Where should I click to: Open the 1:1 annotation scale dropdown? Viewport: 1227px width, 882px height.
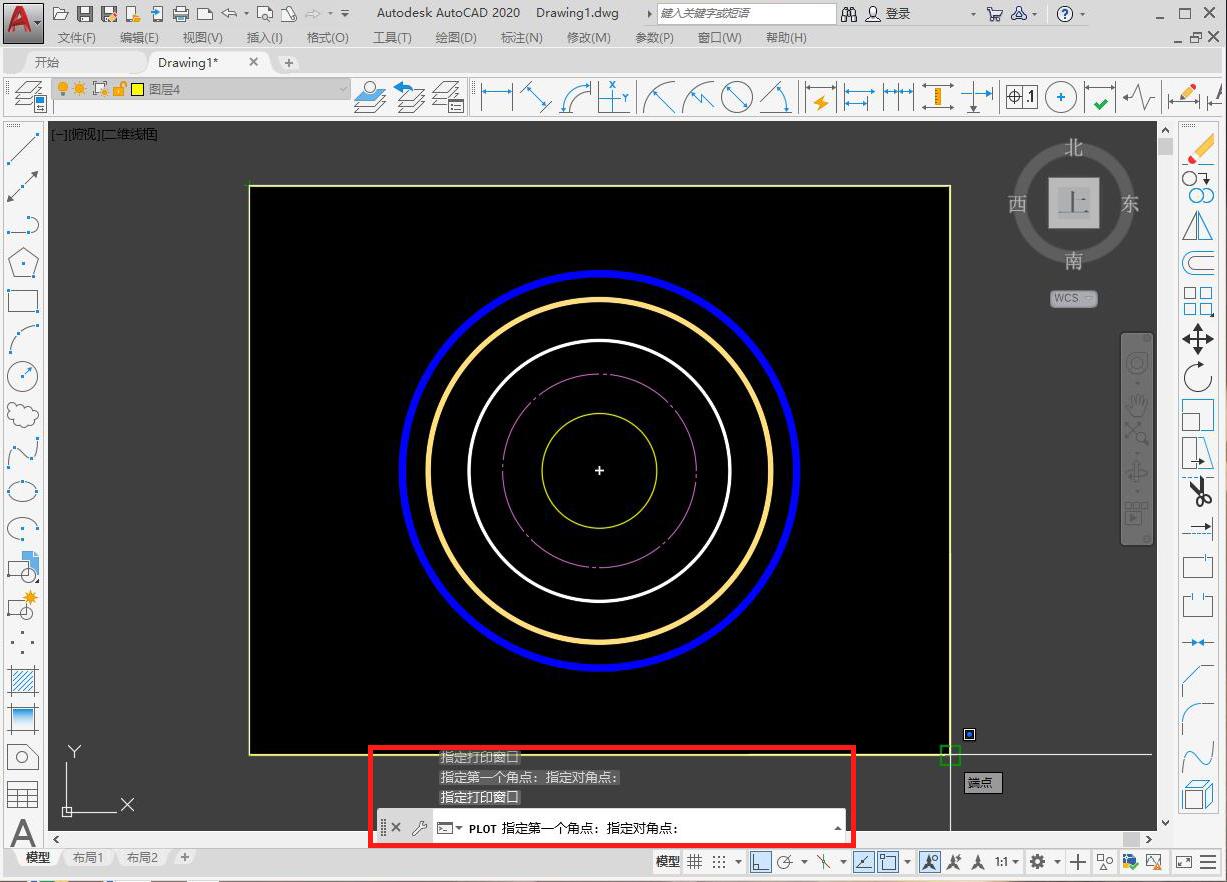(1007, 862)
